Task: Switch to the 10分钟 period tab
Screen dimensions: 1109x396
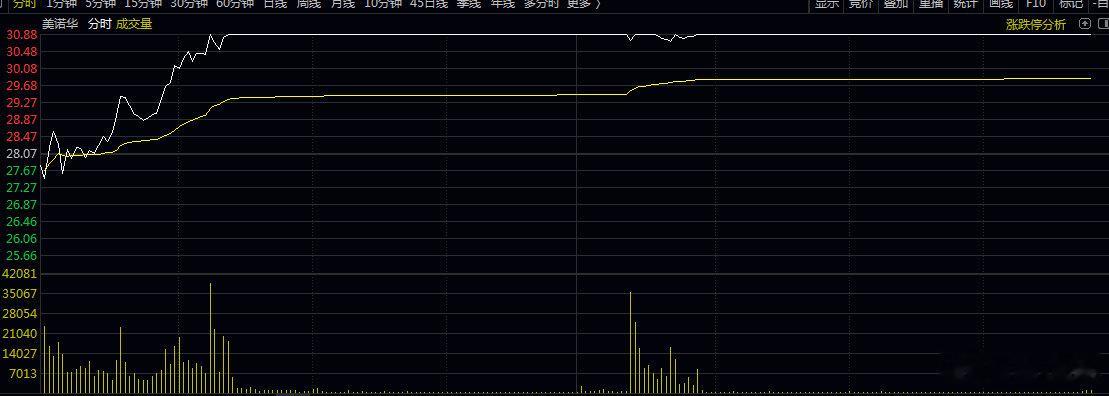Action: point(383,4)
